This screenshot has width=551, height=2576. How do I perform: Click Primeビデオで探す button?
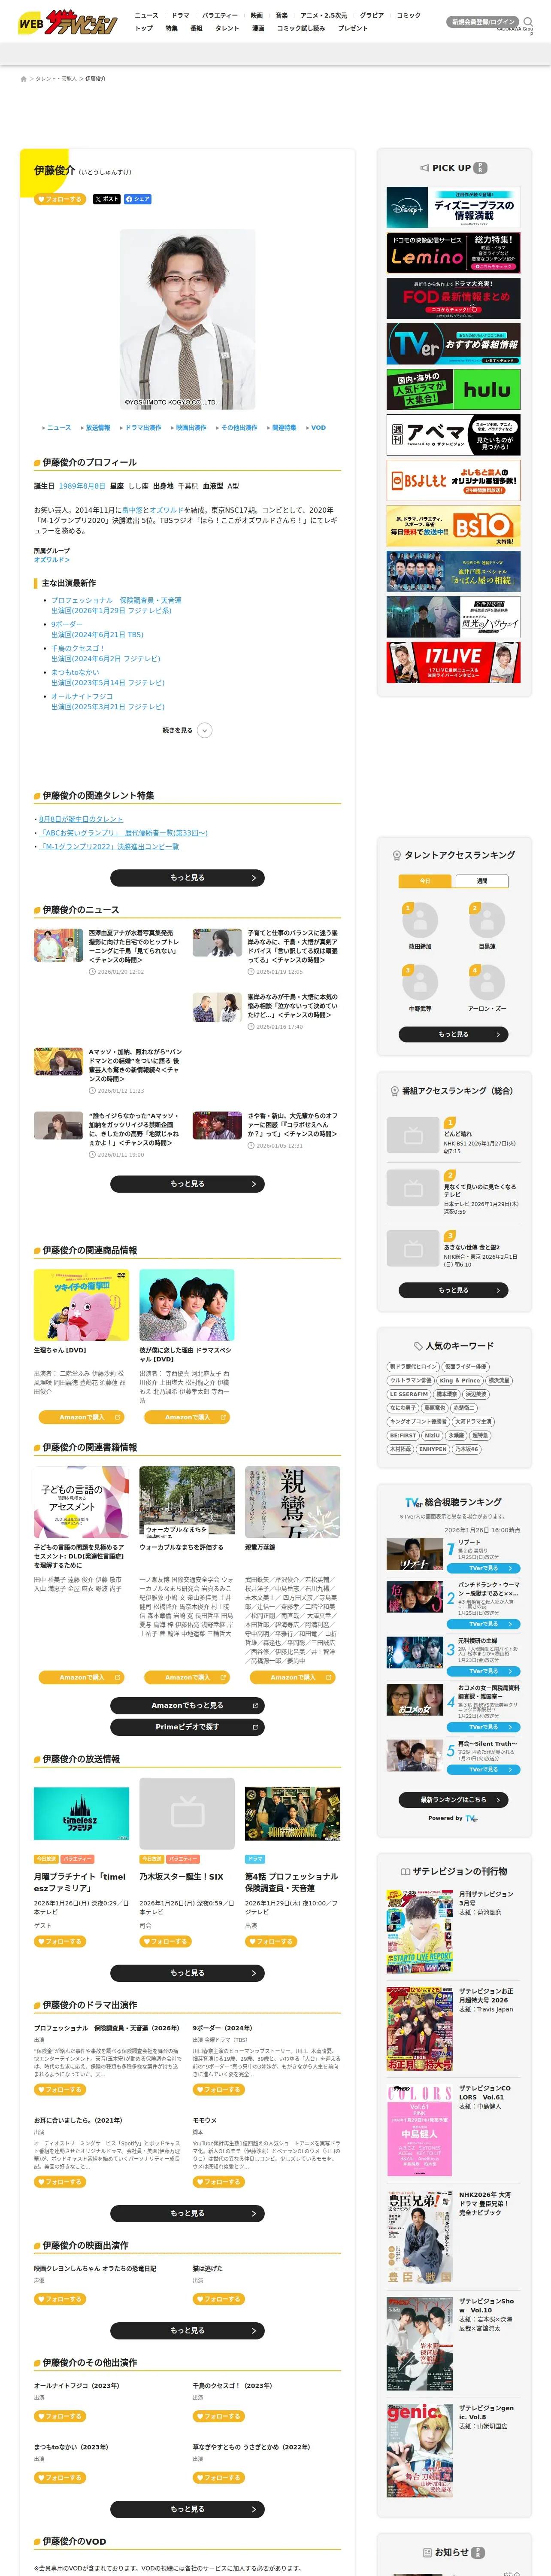click(187, 1727)
